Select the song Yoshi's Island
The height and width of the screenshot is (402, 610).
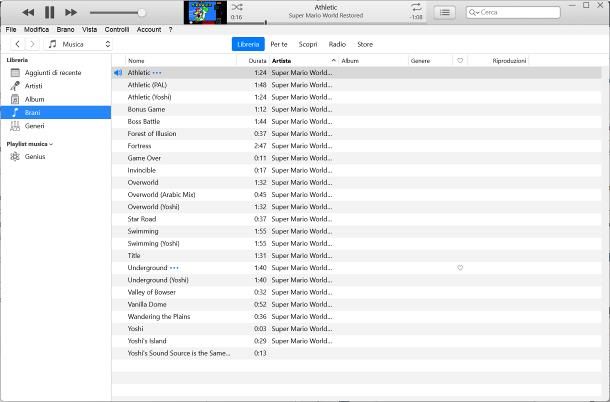coord(356,341)
